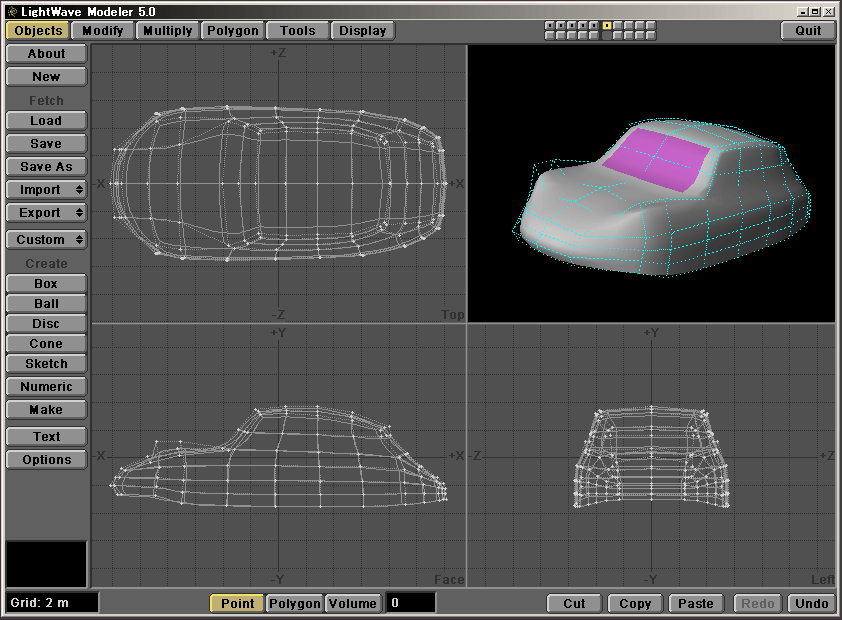The height and width of the screenshot is (620, 842).
Task: Select foreground layer 5 button
Action: [594, 25]
